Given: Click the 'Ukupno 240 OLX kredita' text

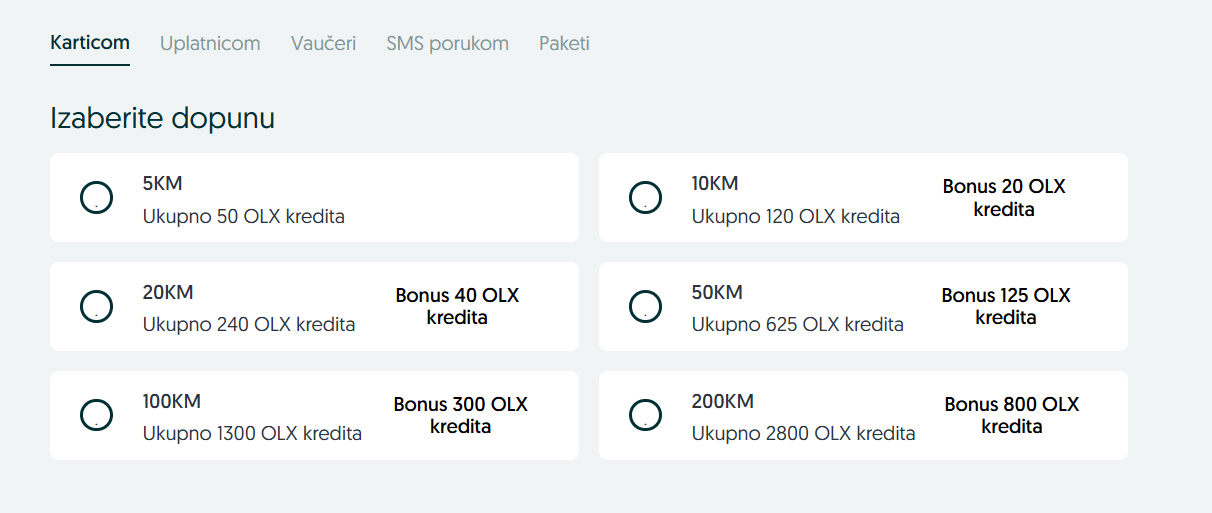Looking at the screenshot, I should click(249, 325).
